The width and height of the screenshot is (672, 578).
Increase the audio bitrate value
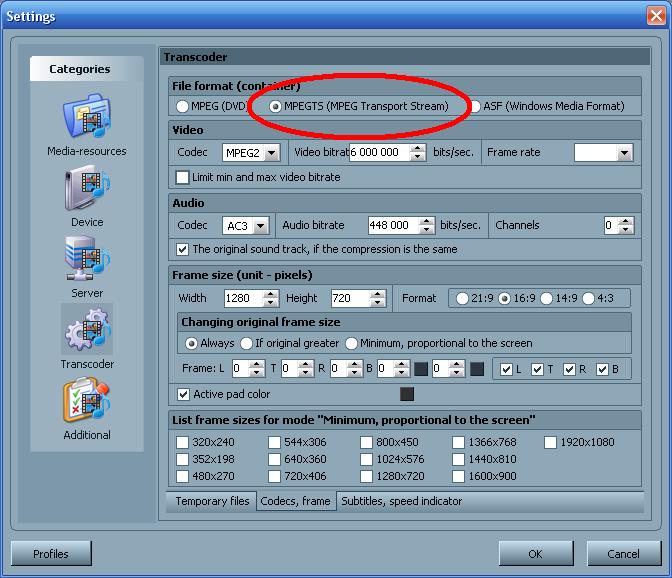point(426,221)
